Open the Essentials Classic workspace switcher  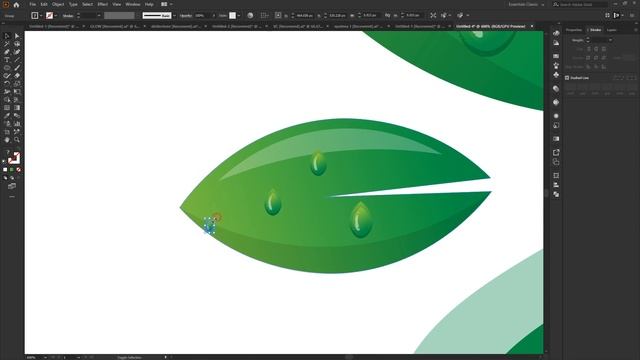coord(526,4)
